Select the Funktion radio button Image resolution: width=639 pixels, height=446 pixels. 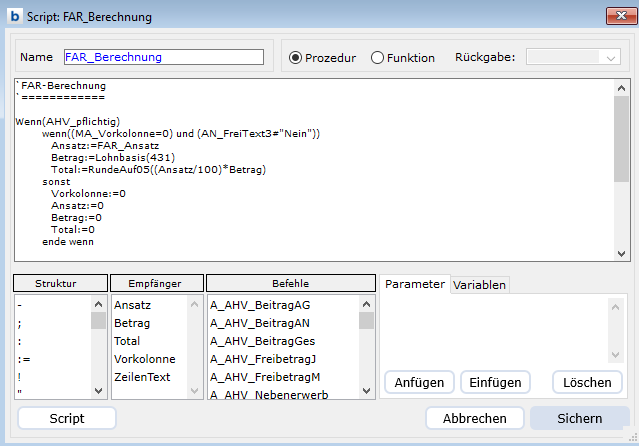(x=377, y=58)
